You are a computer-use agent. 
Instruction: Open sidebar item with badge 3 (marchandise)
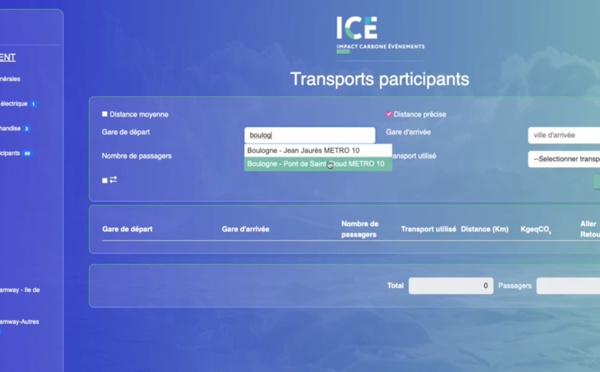click(x=15, y=129)
